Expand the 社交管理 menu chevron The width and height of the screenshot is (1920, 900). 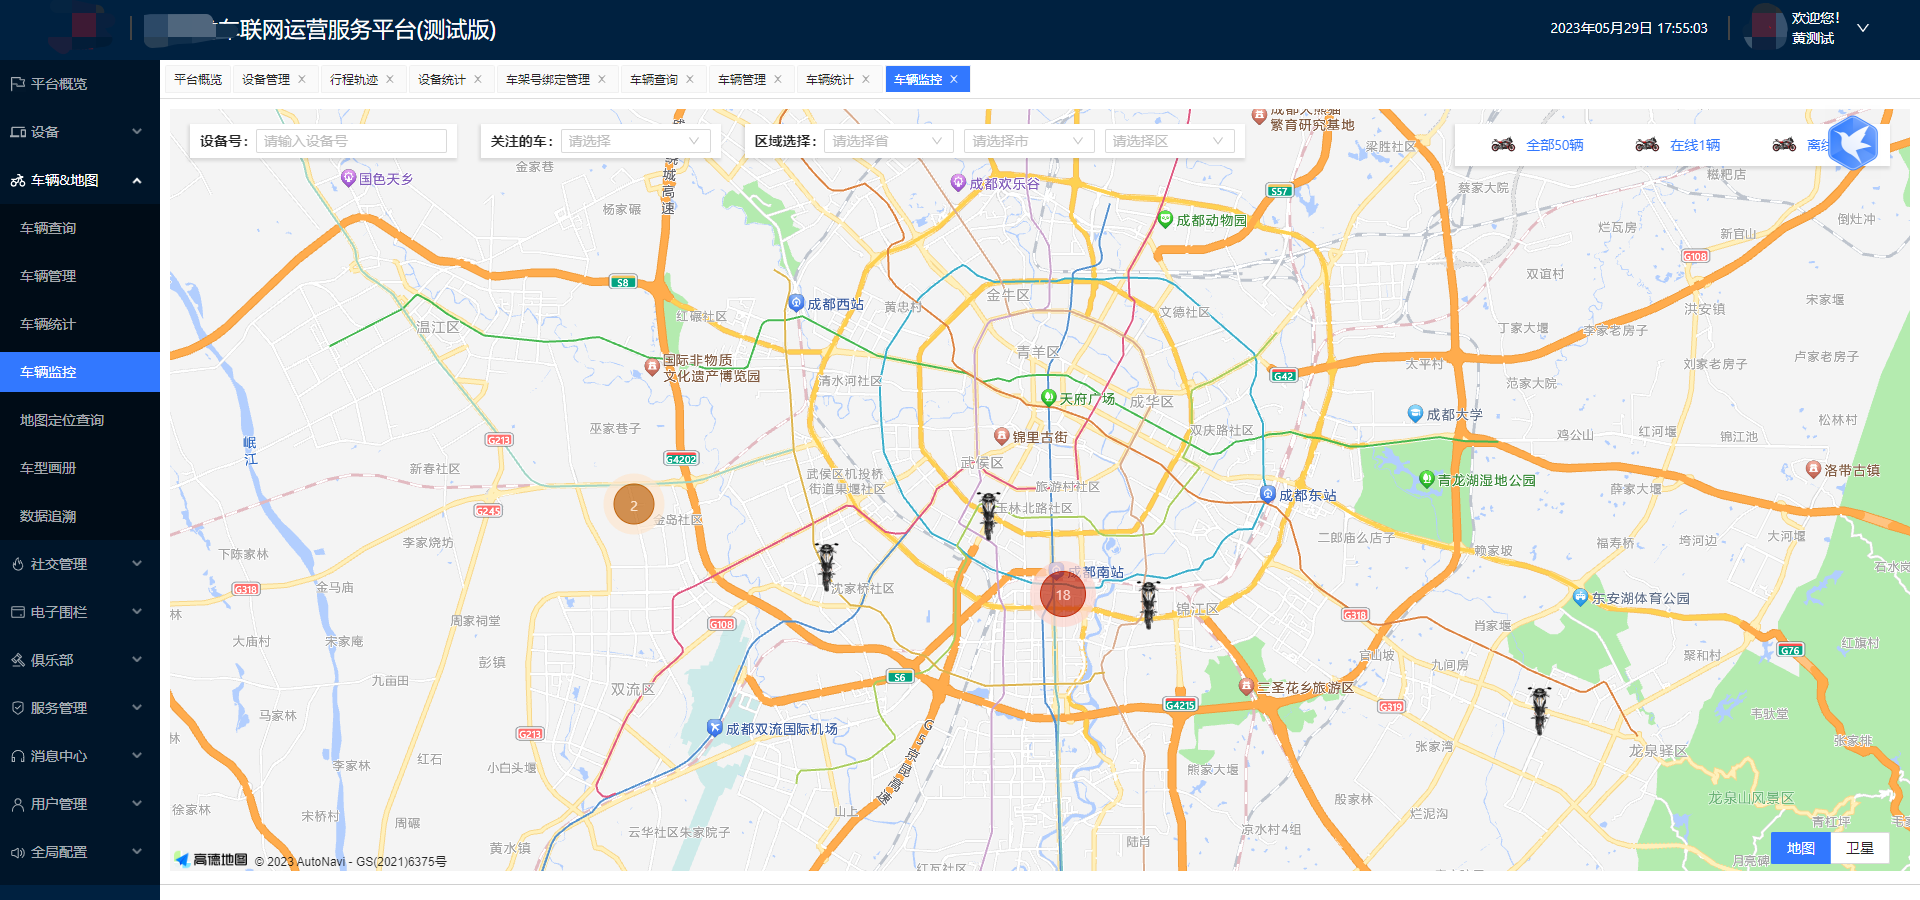point(137,564)
